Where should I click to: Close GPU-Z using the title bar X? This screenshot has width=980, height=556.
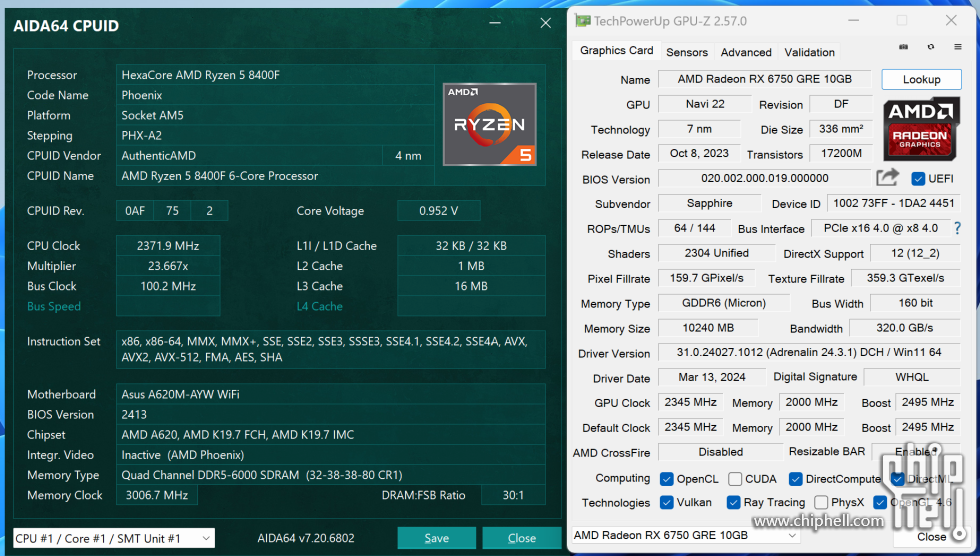point(951,21)
